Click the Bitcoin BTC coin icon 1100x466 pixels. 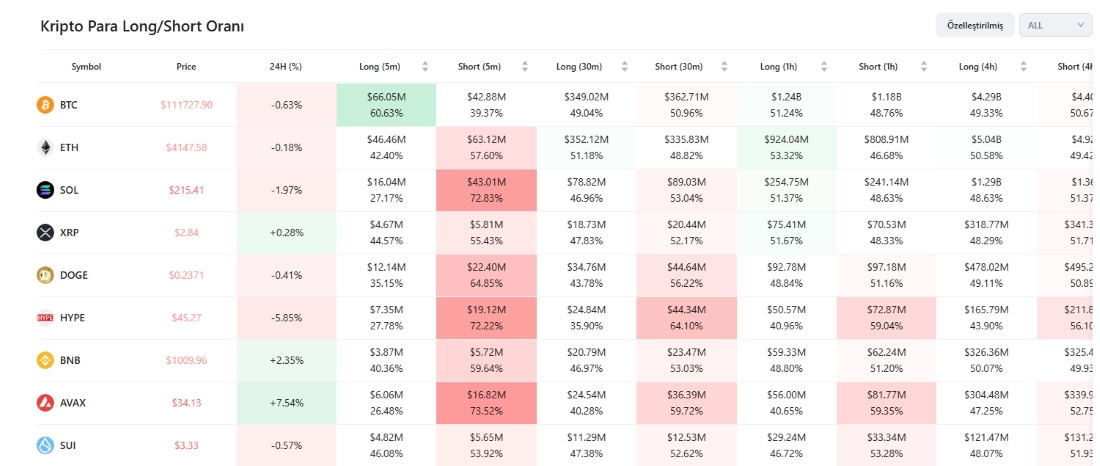click(45, 105)
